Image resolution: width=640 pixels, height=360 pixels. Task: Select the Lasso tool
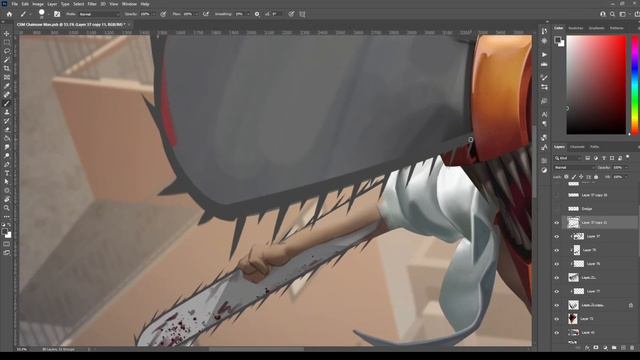[7, 51]
